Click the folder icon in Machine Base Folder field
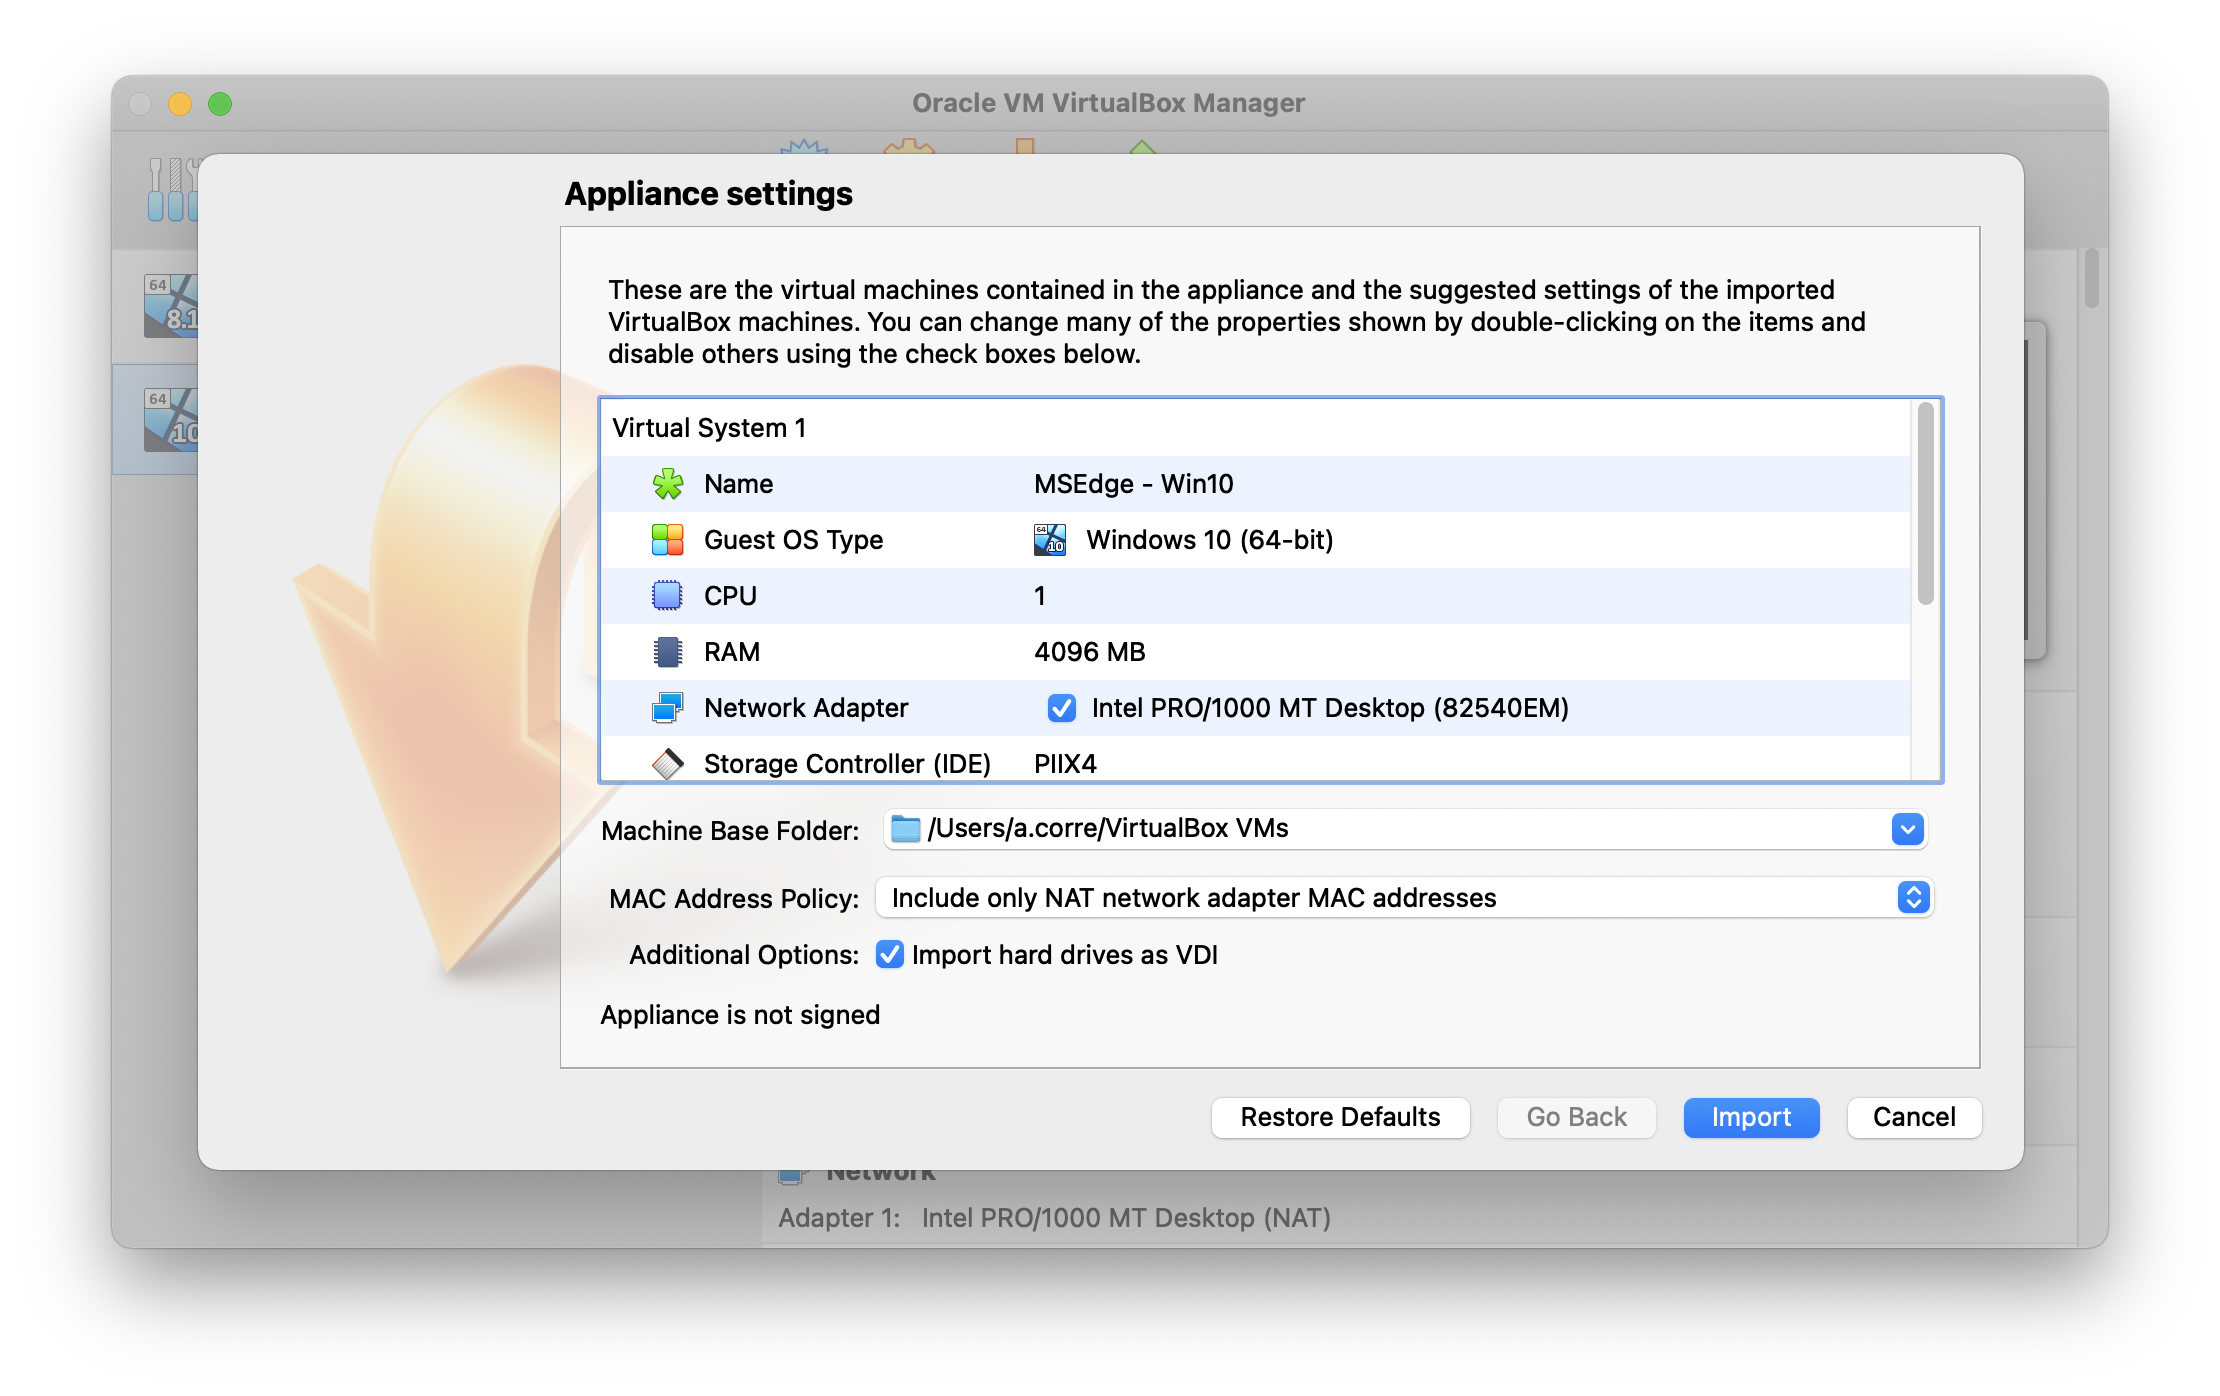Image resolution: width=2220 pixels, height=1396 pixels. (903, 828)
